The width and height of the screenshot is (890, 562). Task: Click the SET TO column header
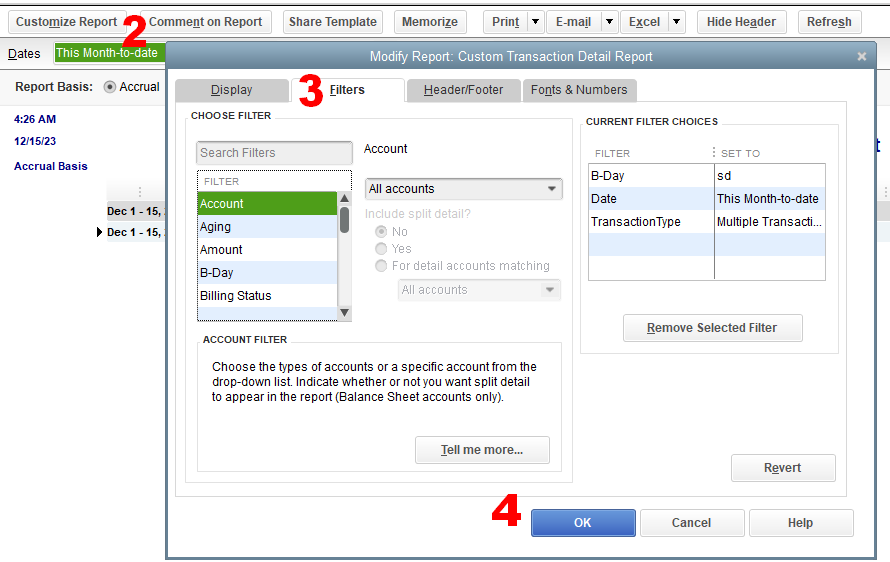[x=740, y=153]
